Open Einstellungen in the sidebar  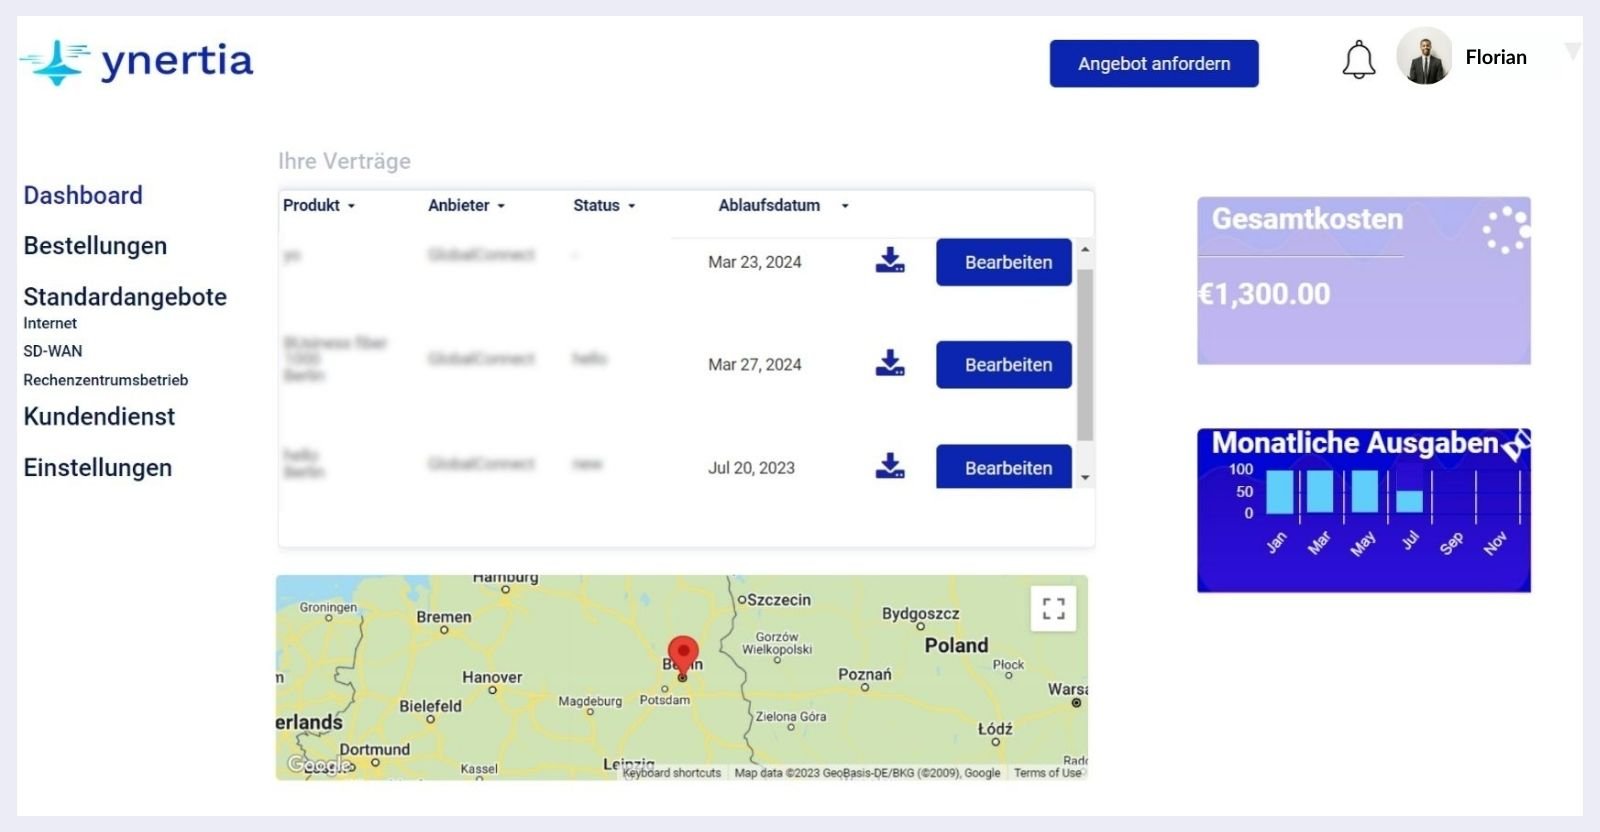tap(98, 468)
